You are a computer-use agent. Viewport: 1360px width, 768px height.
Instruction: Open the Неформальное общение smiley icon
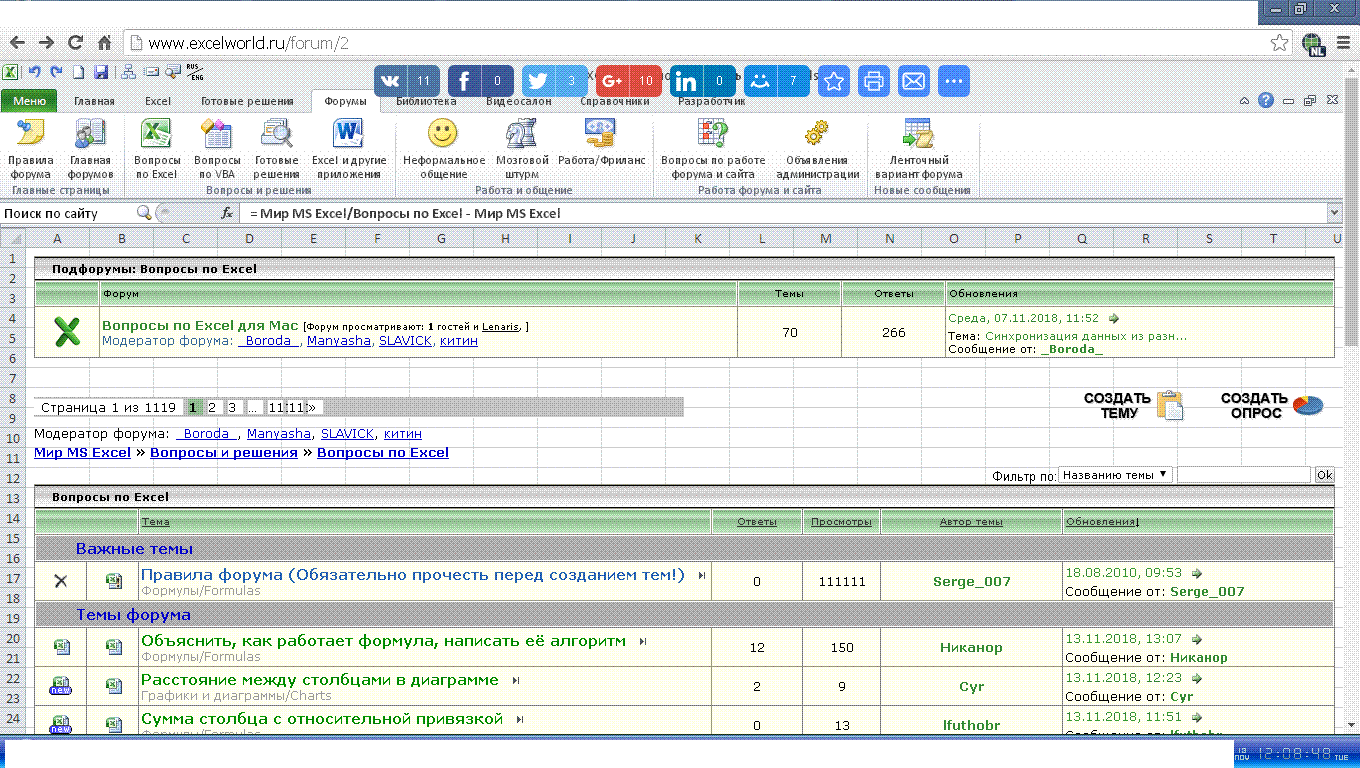pos(443,133)
